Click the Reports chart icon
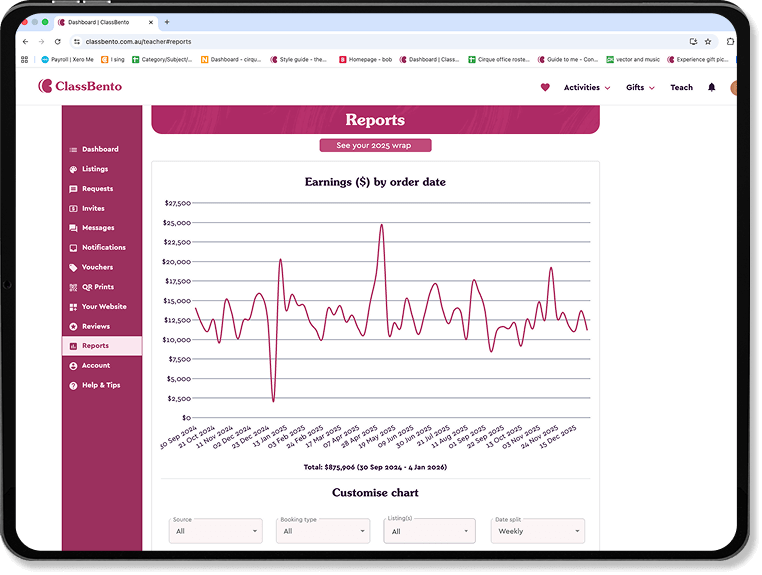Image resolution: width=762 pixels, height=575 pixels. [73, 346]
